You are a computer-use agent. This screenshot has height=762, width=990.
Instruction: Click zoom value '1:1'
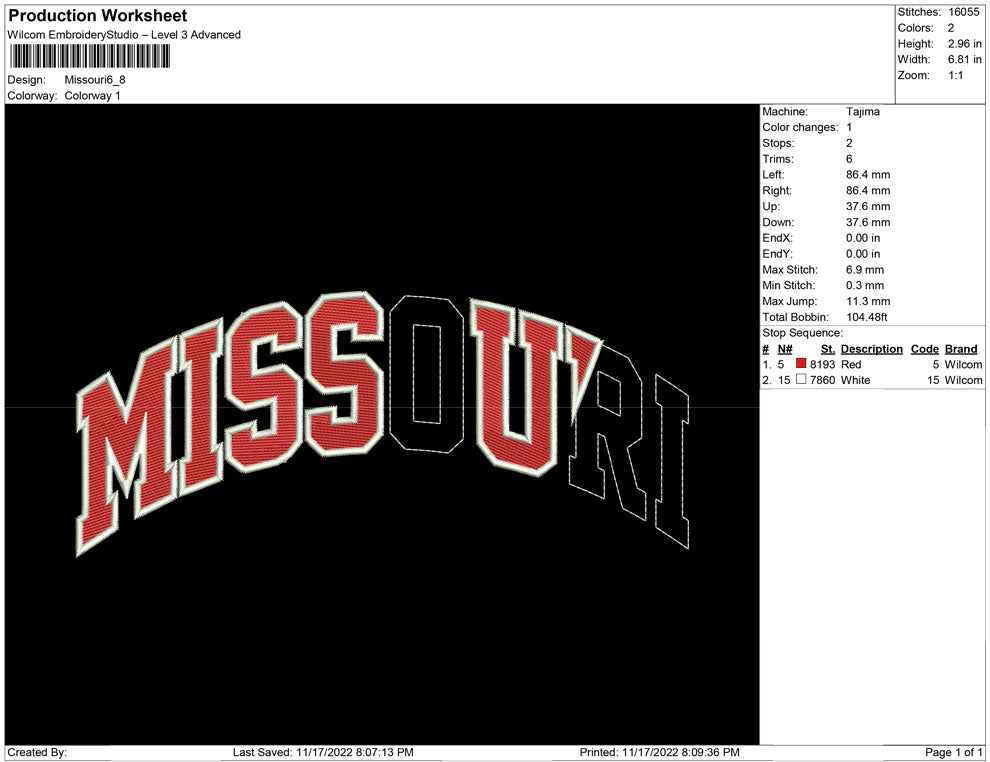[x=955, y=75]
